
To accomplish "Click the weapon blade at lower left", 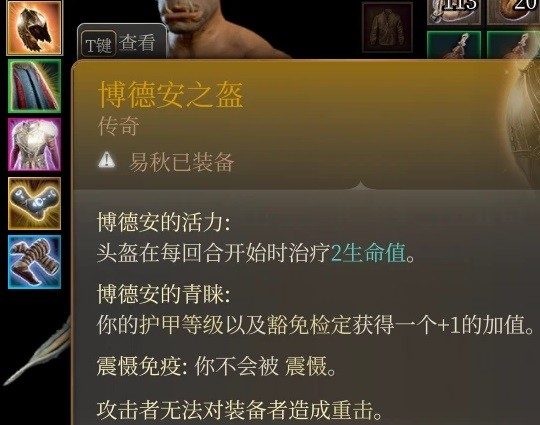I will [36, 351].
